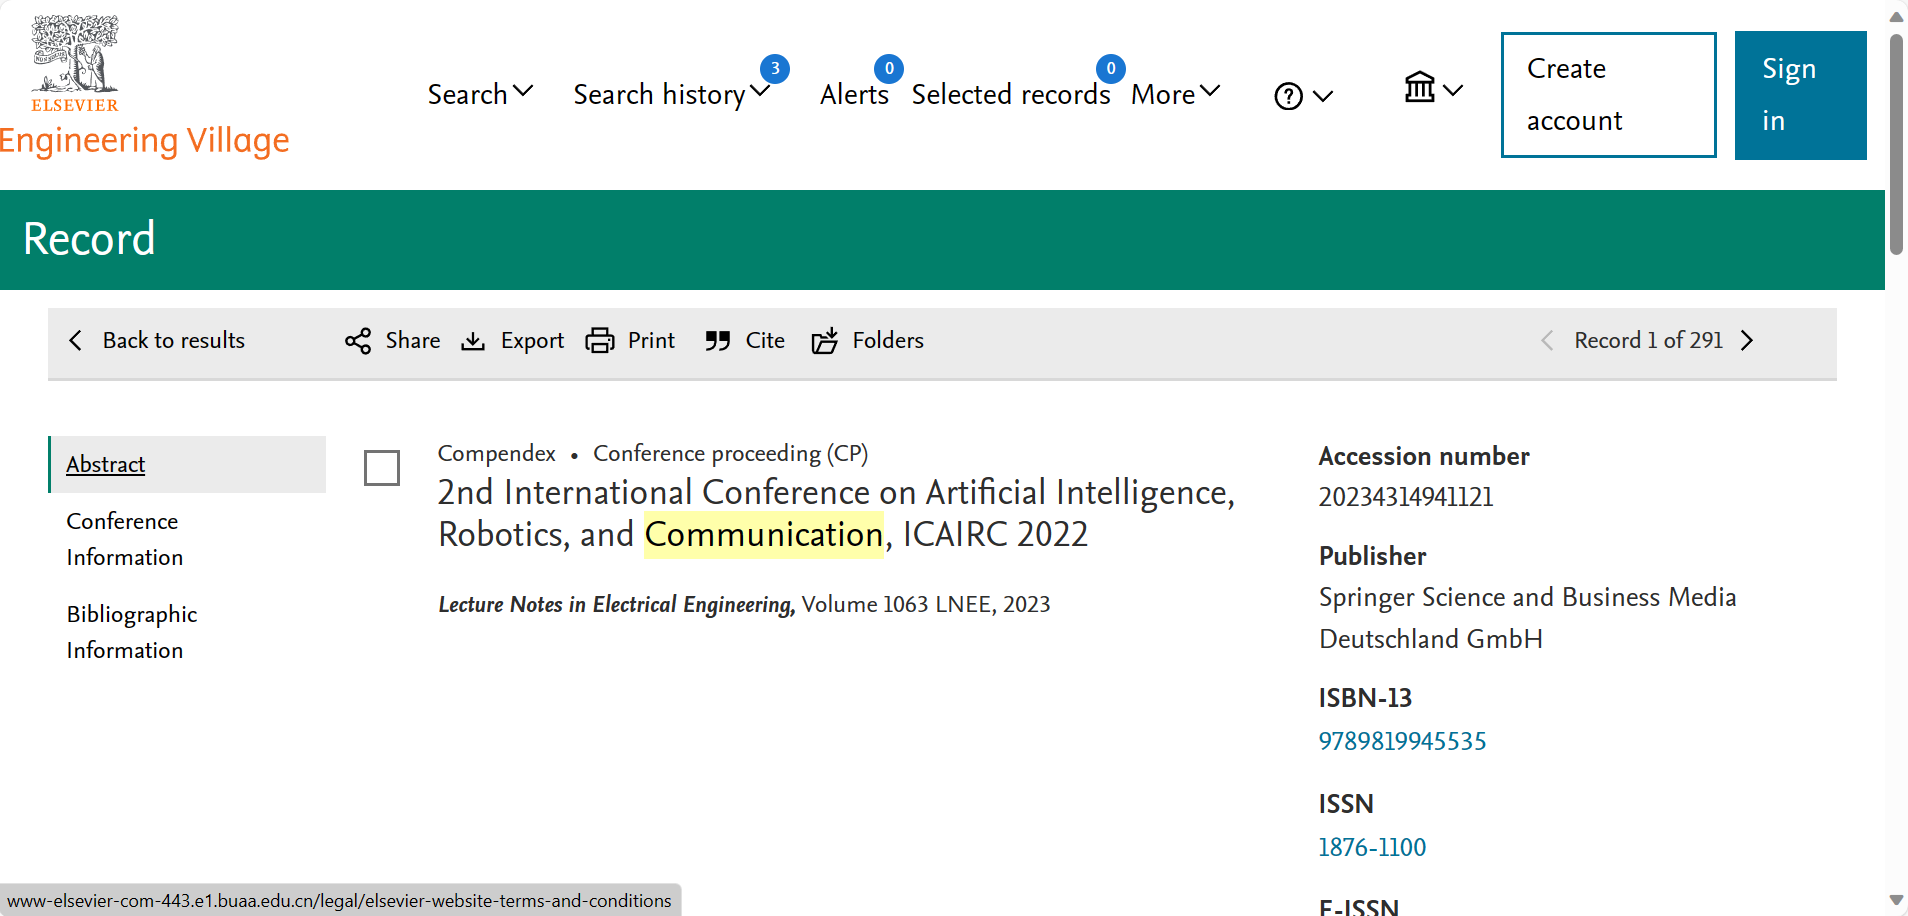The image size is (1908, 916).
Task: Click the Share icon
Action: [358, 341]
